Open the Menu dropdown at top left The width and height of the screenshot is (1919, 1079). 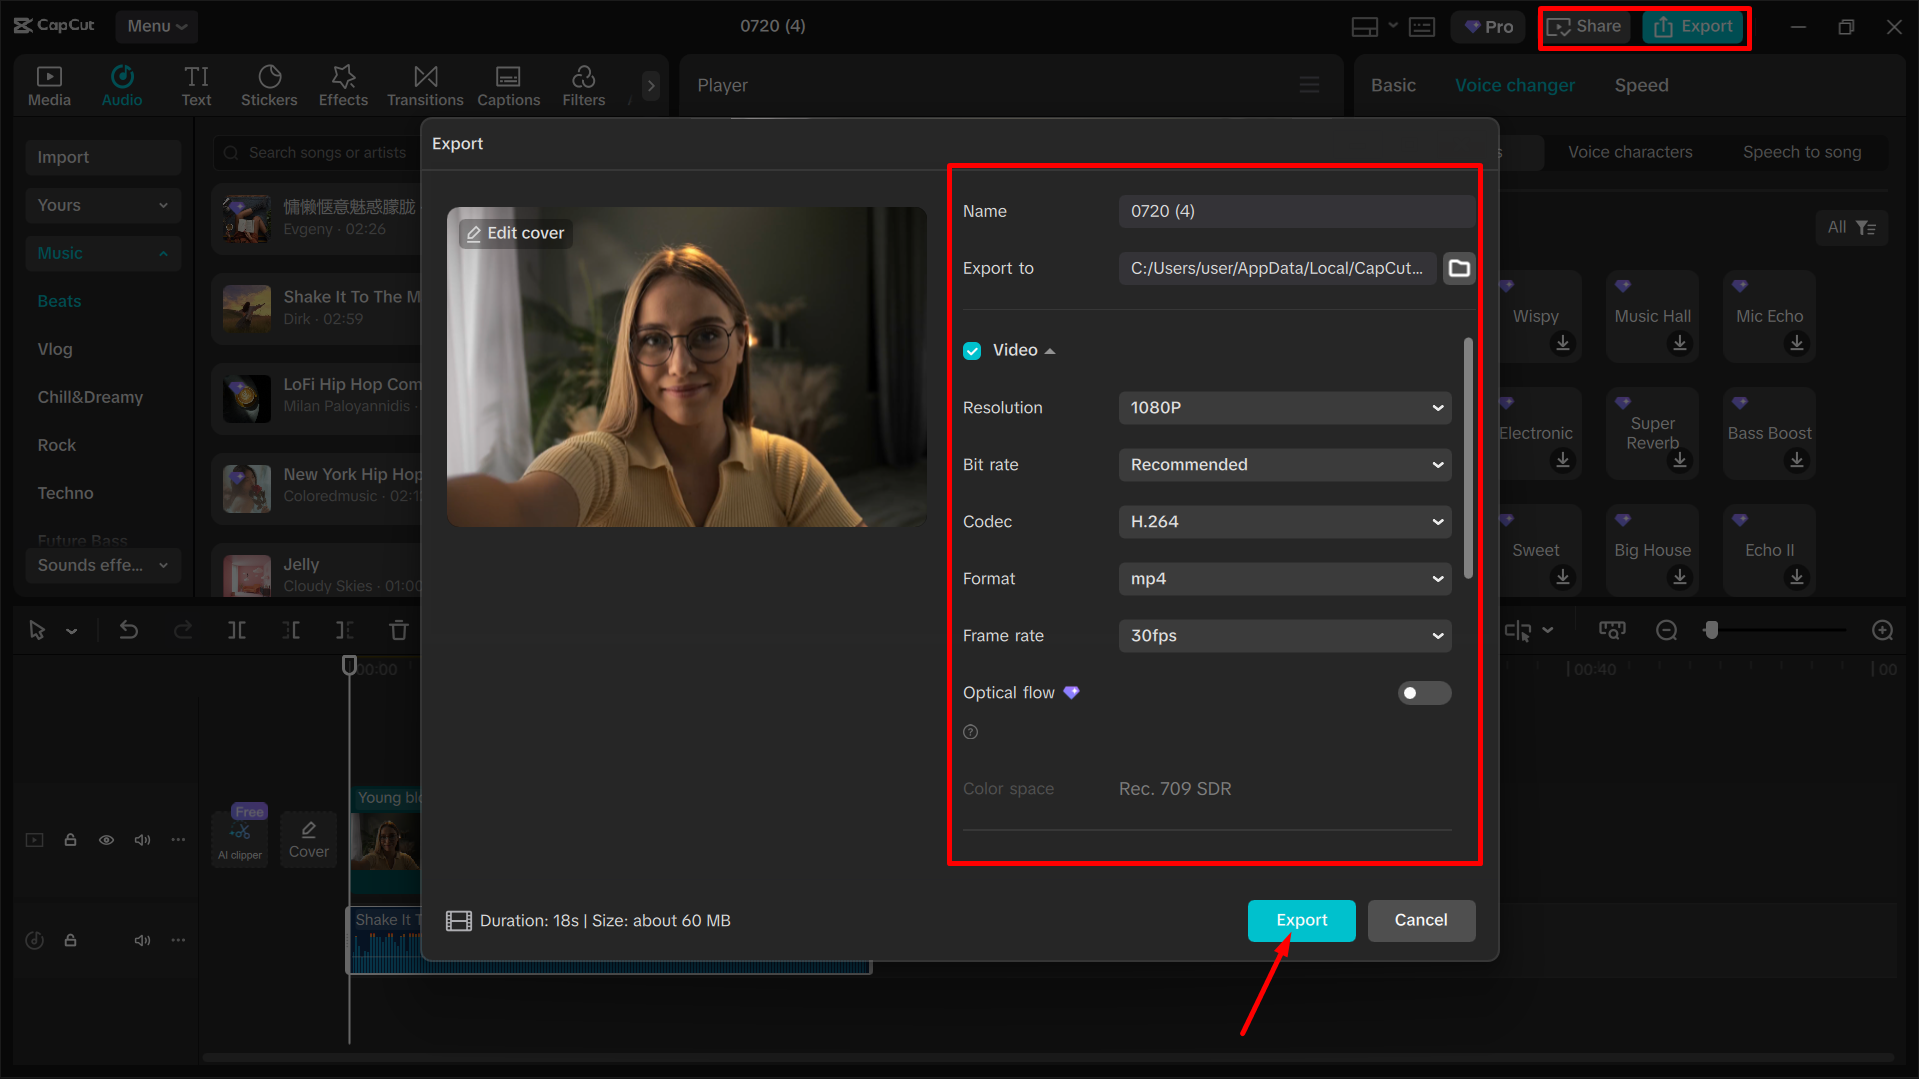pos(156,26)
